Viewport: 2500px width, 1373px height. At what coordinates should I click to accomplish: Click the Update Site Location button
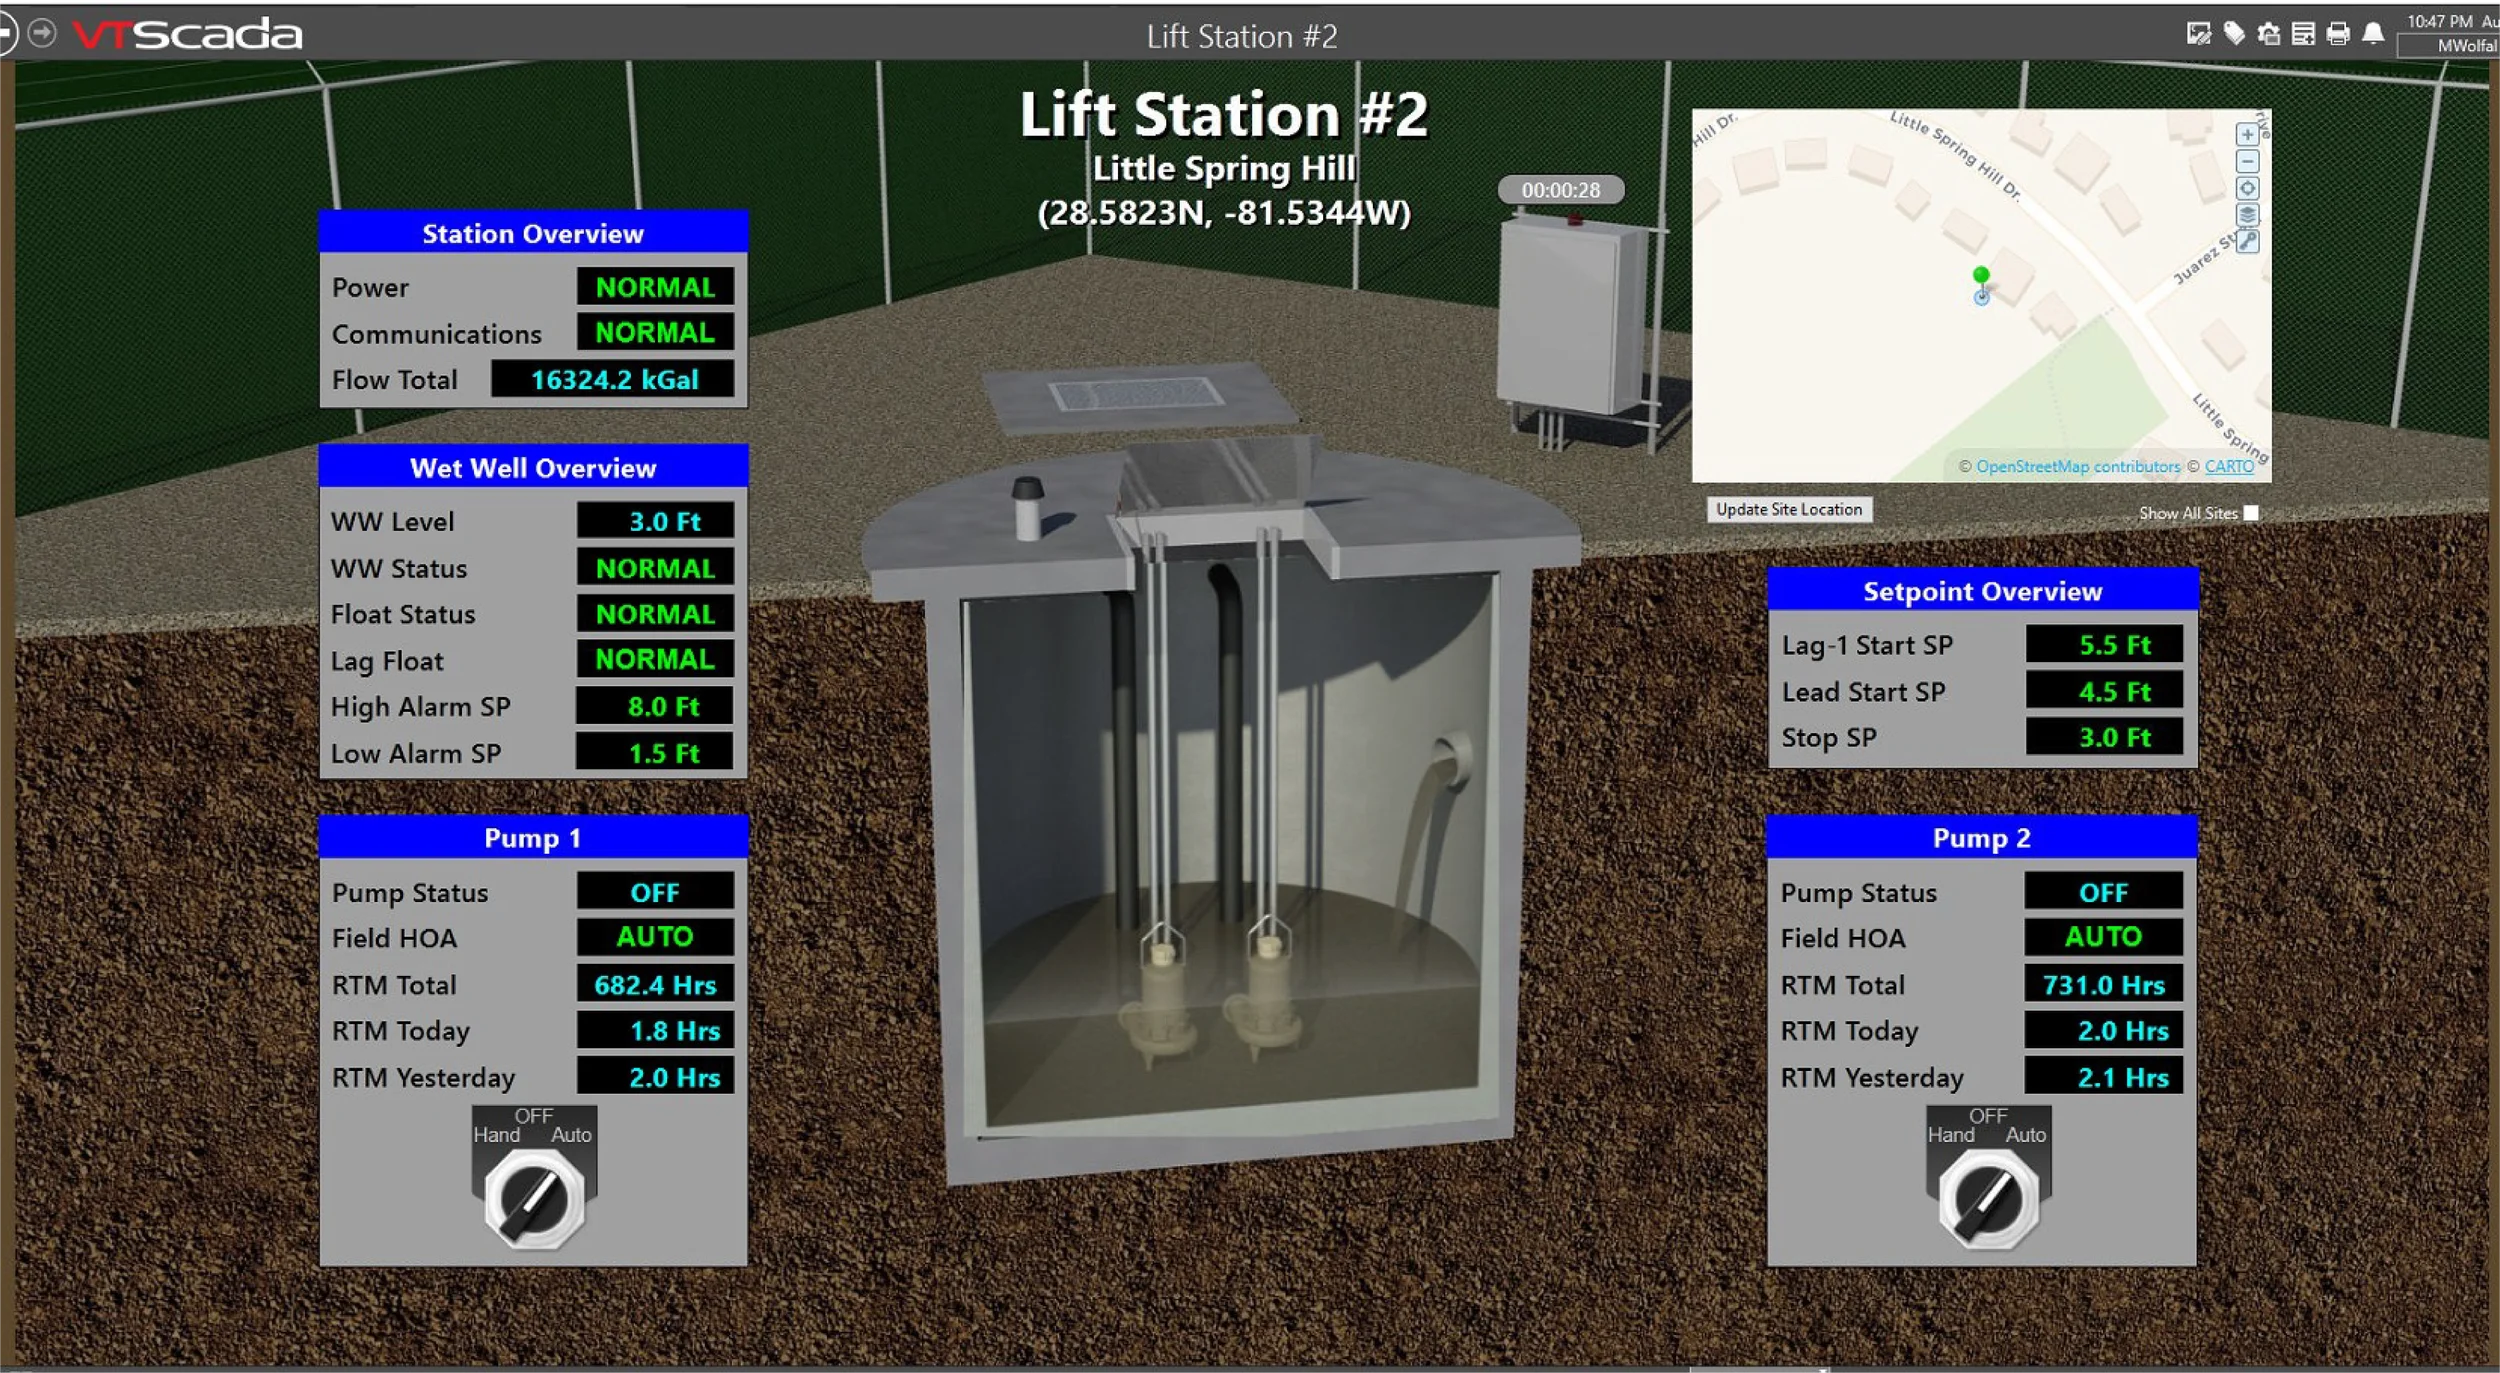[x=1789, y=510]
